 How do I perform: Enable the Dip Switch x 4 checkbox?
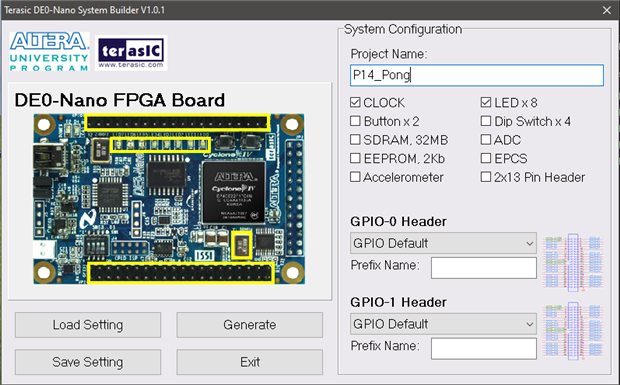click(486, 121)
